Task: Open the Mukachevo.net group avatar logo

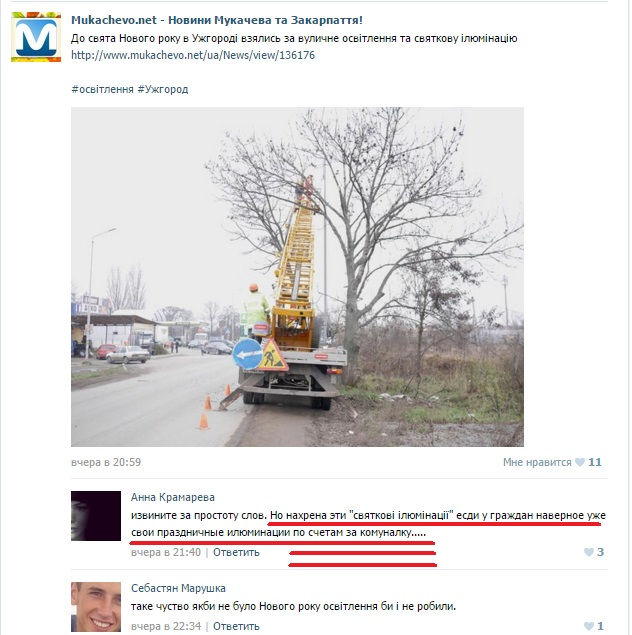Action: (36, 37)
